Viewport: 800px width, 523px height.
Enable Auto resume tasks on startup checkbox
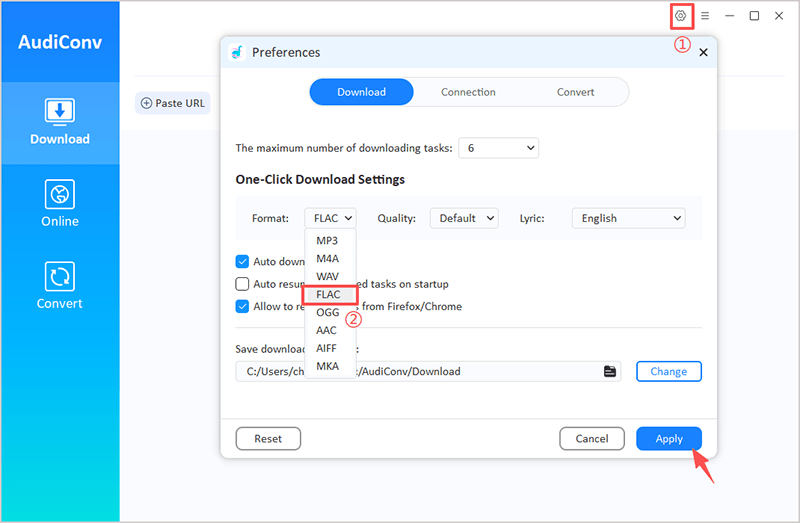[x=242, y=284]
